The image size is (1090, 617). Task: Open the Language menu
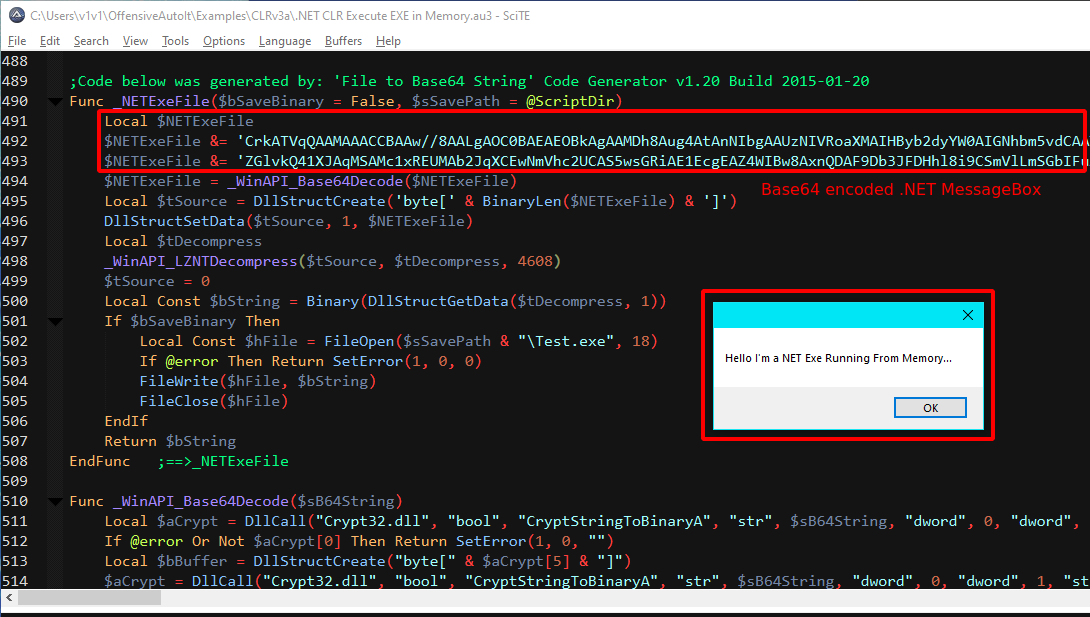[x=285, y=41]
